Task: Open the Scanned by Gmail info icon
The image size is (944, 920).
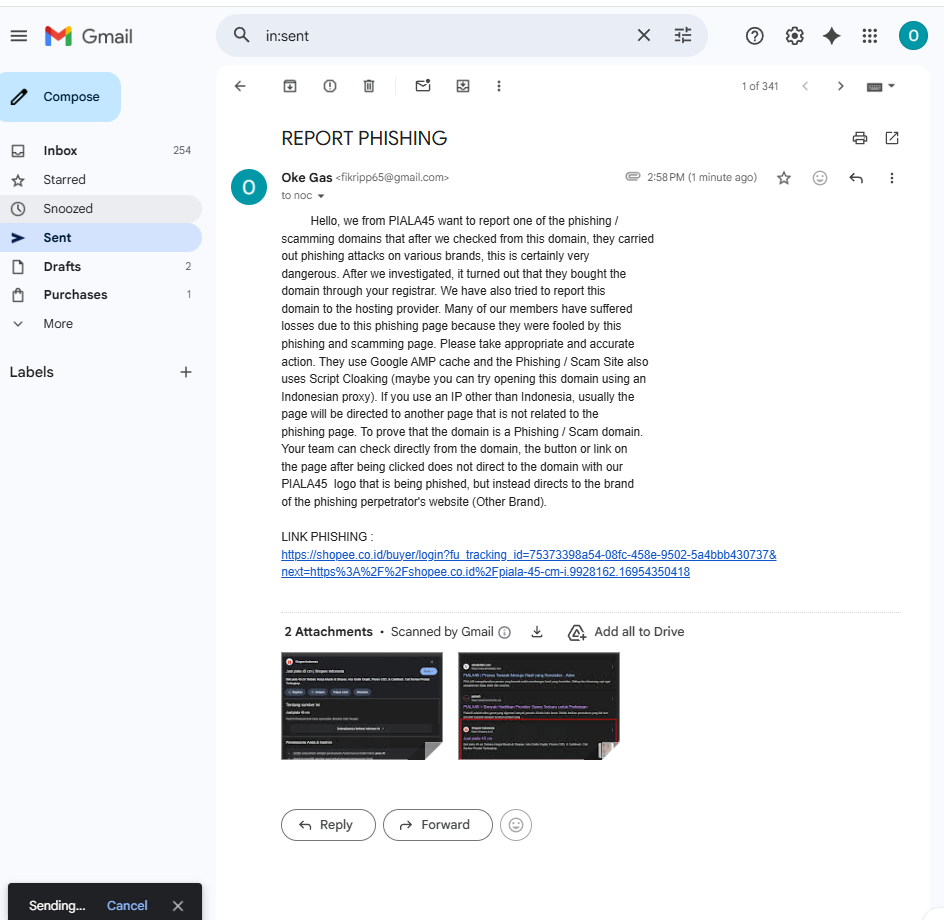Action: point(505,632)
